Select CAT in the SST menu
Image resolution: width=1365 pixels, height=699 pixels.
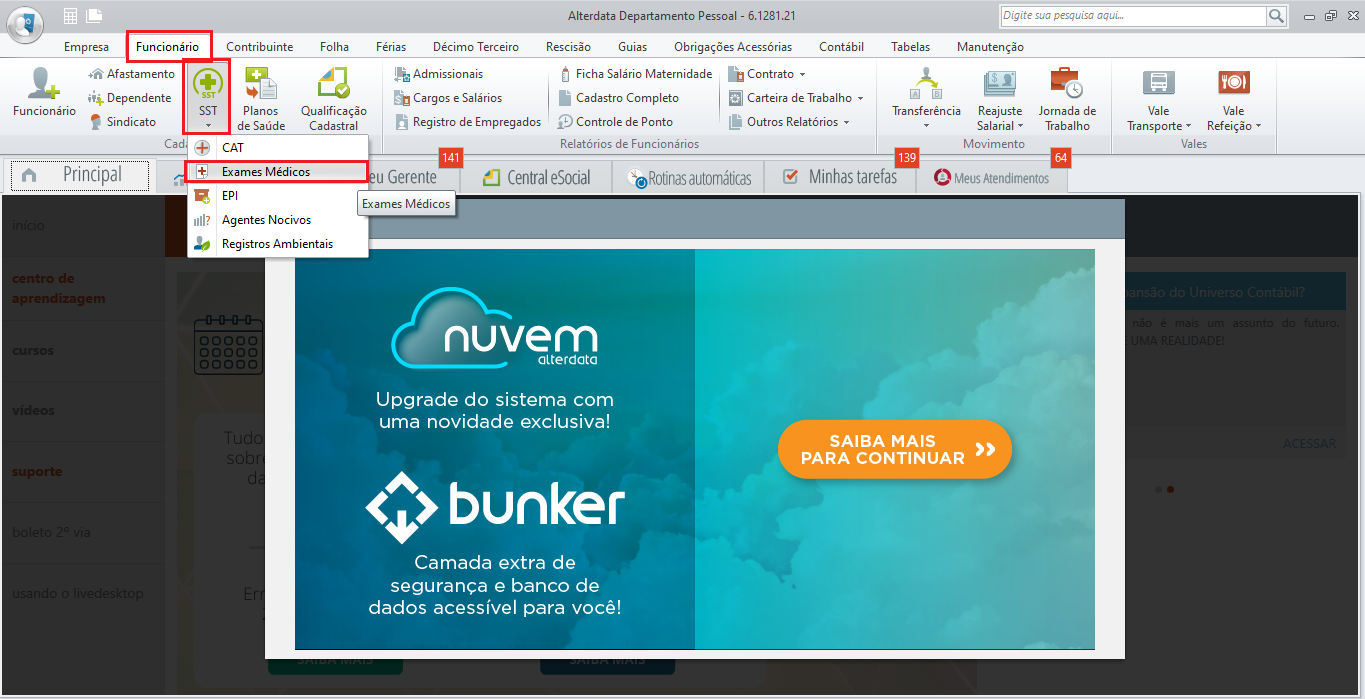pyautogui.click(x=278, y=148)
